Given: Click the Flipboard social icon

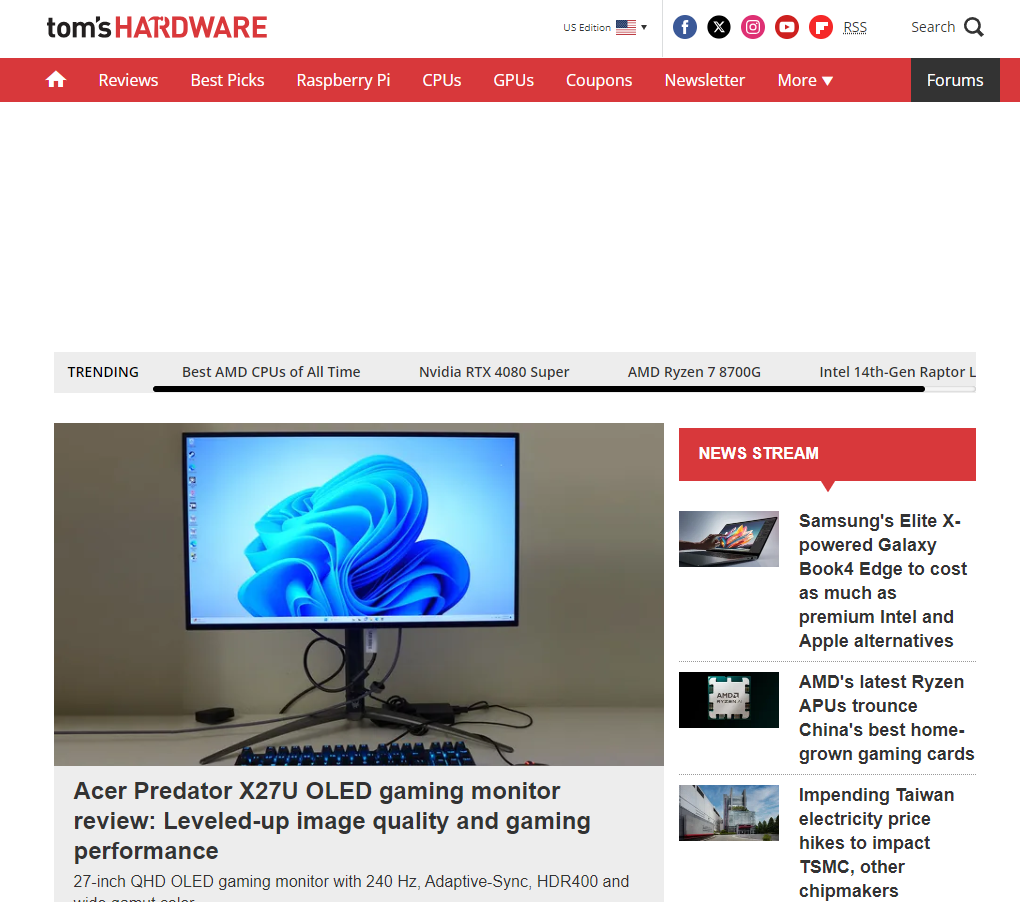Looking at the screenshot, I should coord(821,27).
